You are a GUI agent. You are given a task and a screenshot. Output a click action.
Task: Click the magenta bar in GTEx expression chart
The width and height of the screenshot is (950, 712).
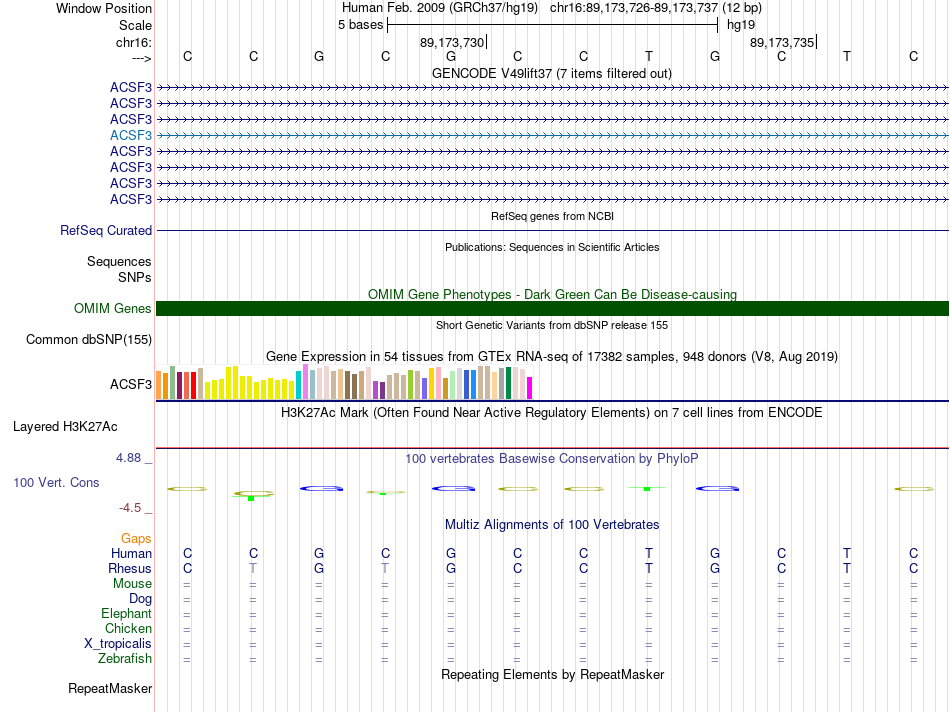coord(530,388)
